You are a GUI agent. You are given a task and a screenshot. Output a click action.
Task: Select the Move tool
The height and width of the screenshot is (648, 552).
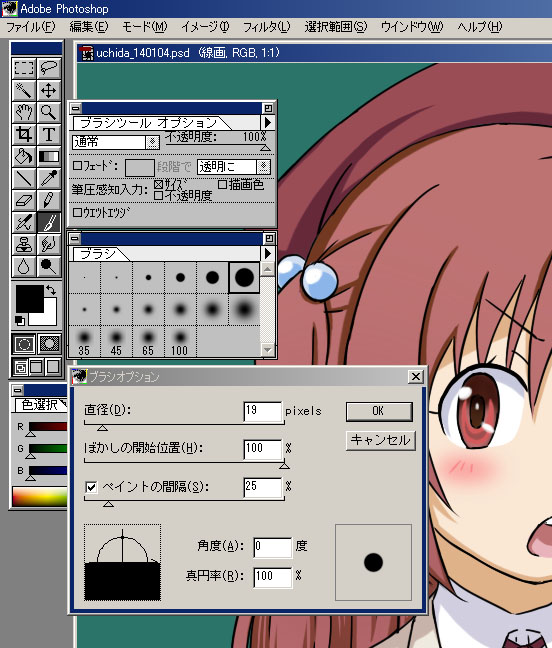tap(49, 90)
